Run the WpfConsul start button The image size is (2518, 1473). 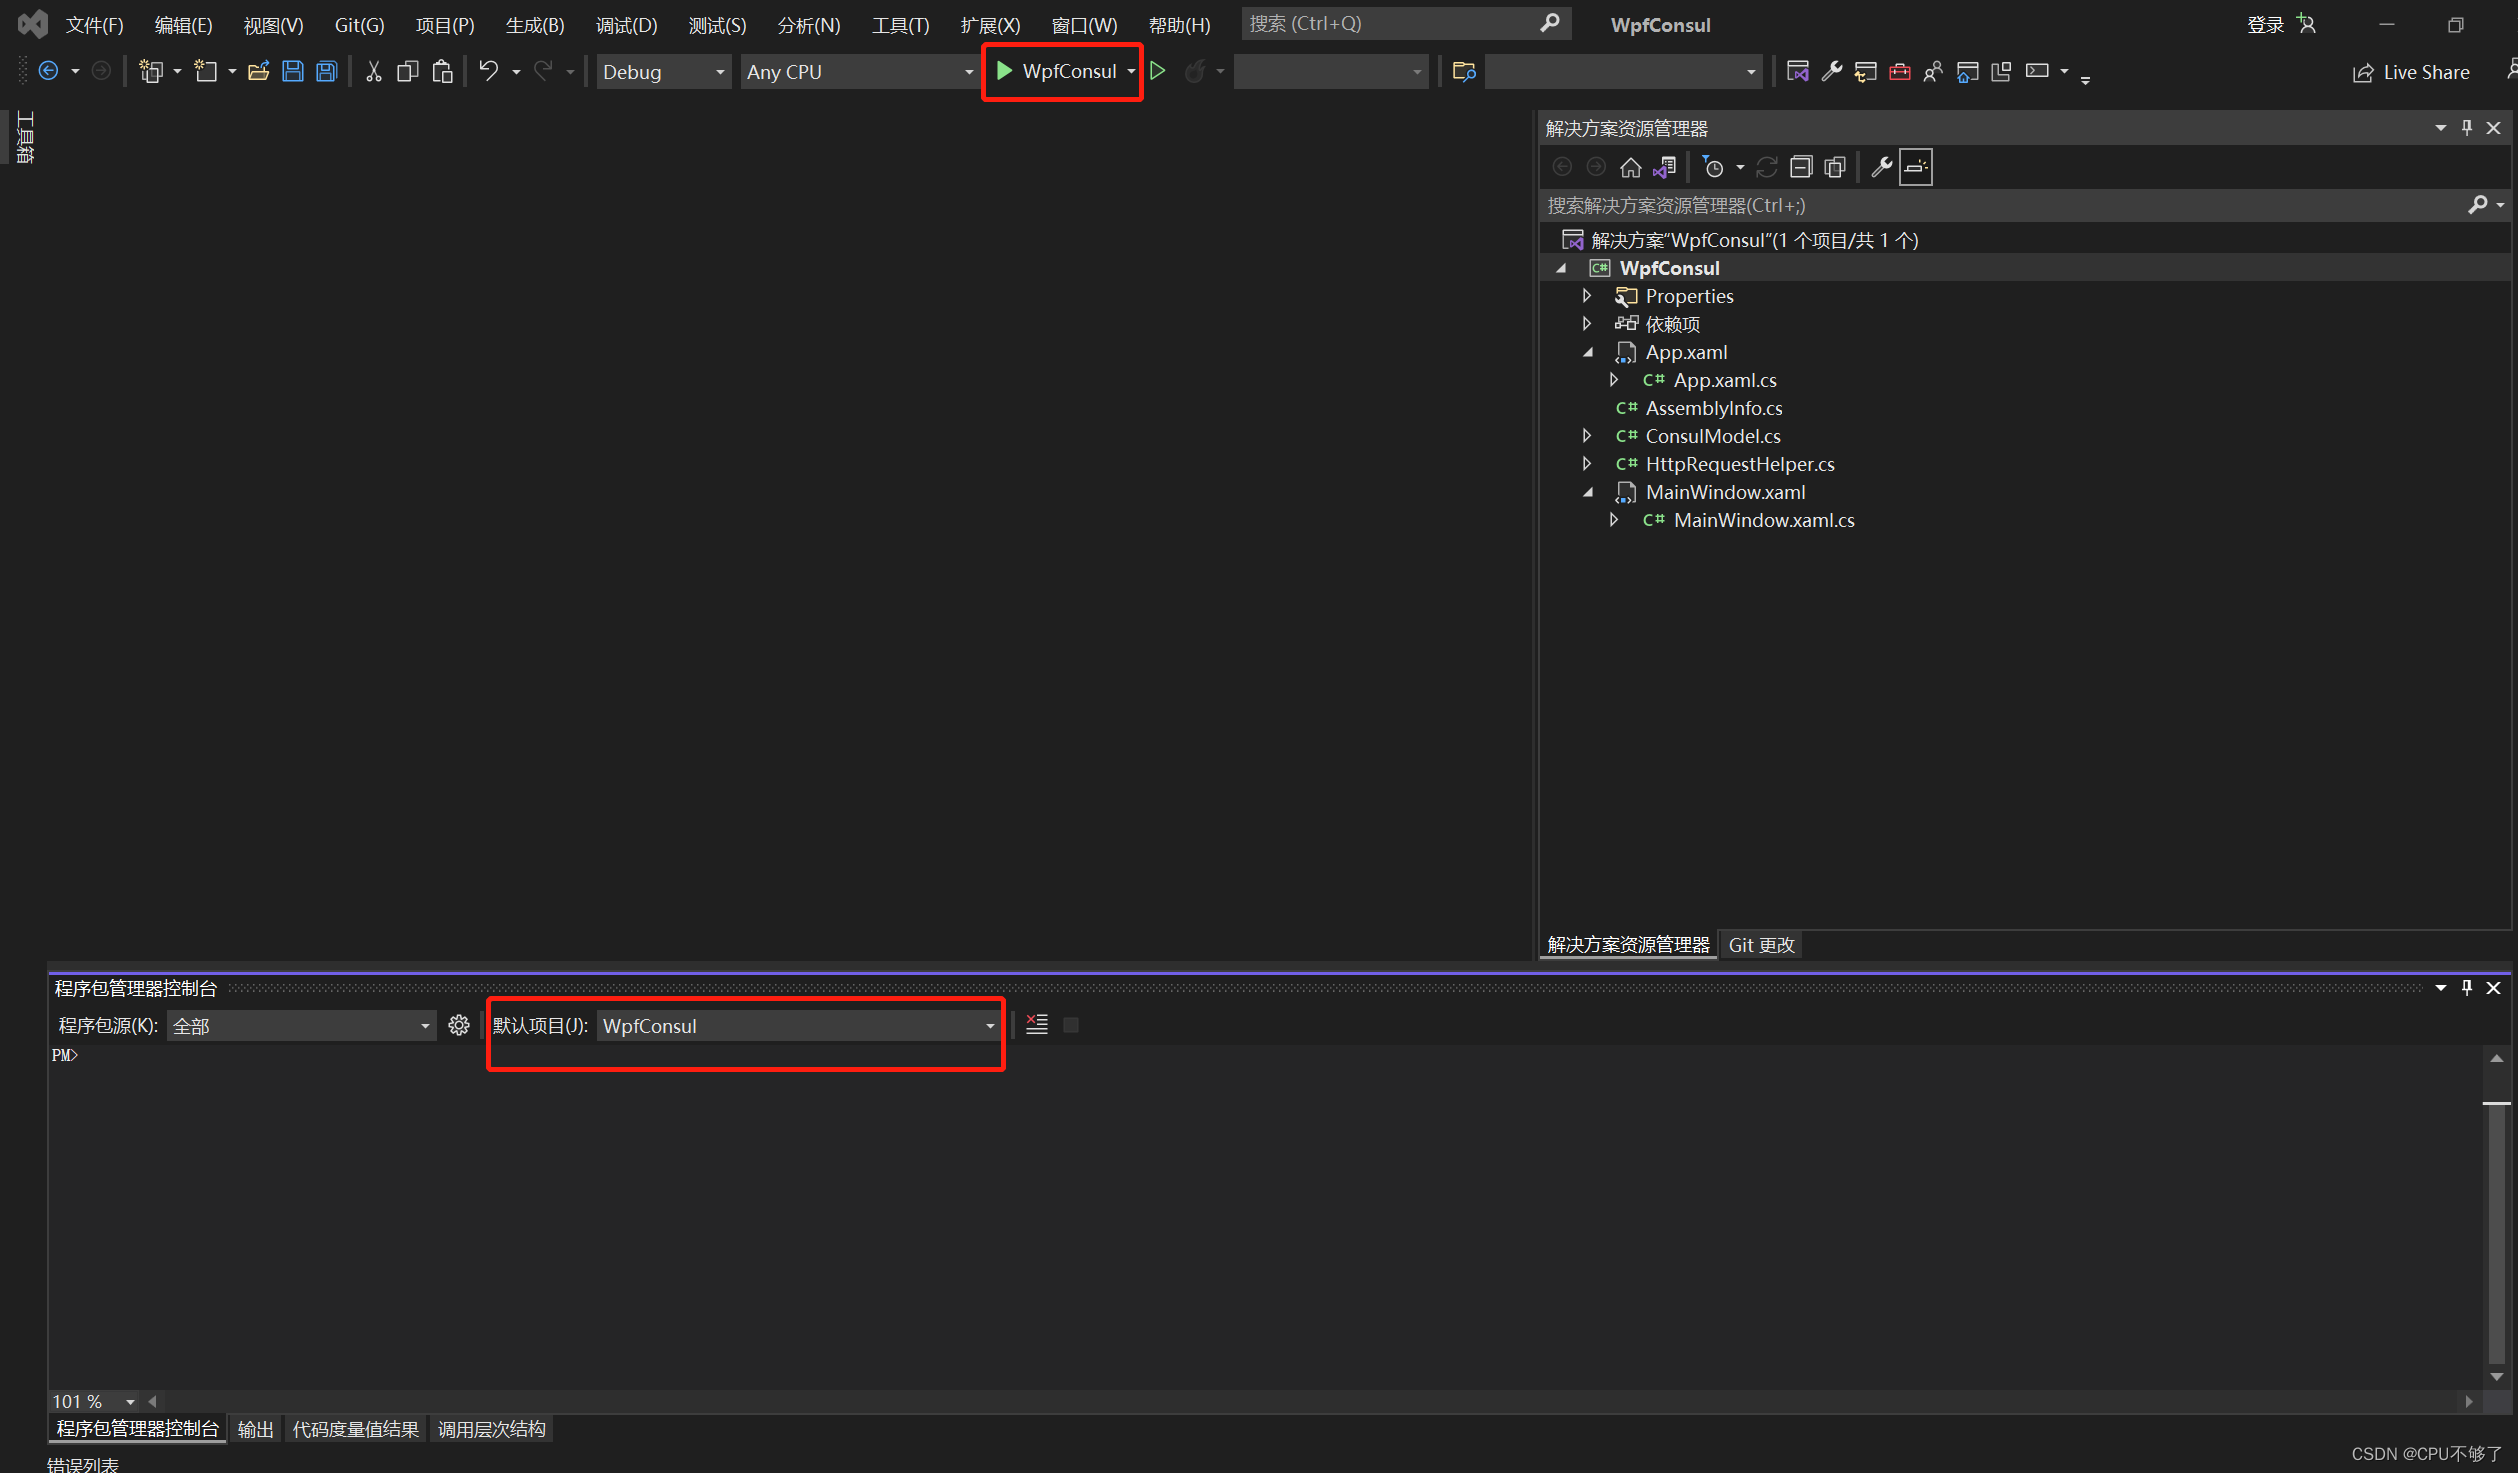click(1057, 71)
